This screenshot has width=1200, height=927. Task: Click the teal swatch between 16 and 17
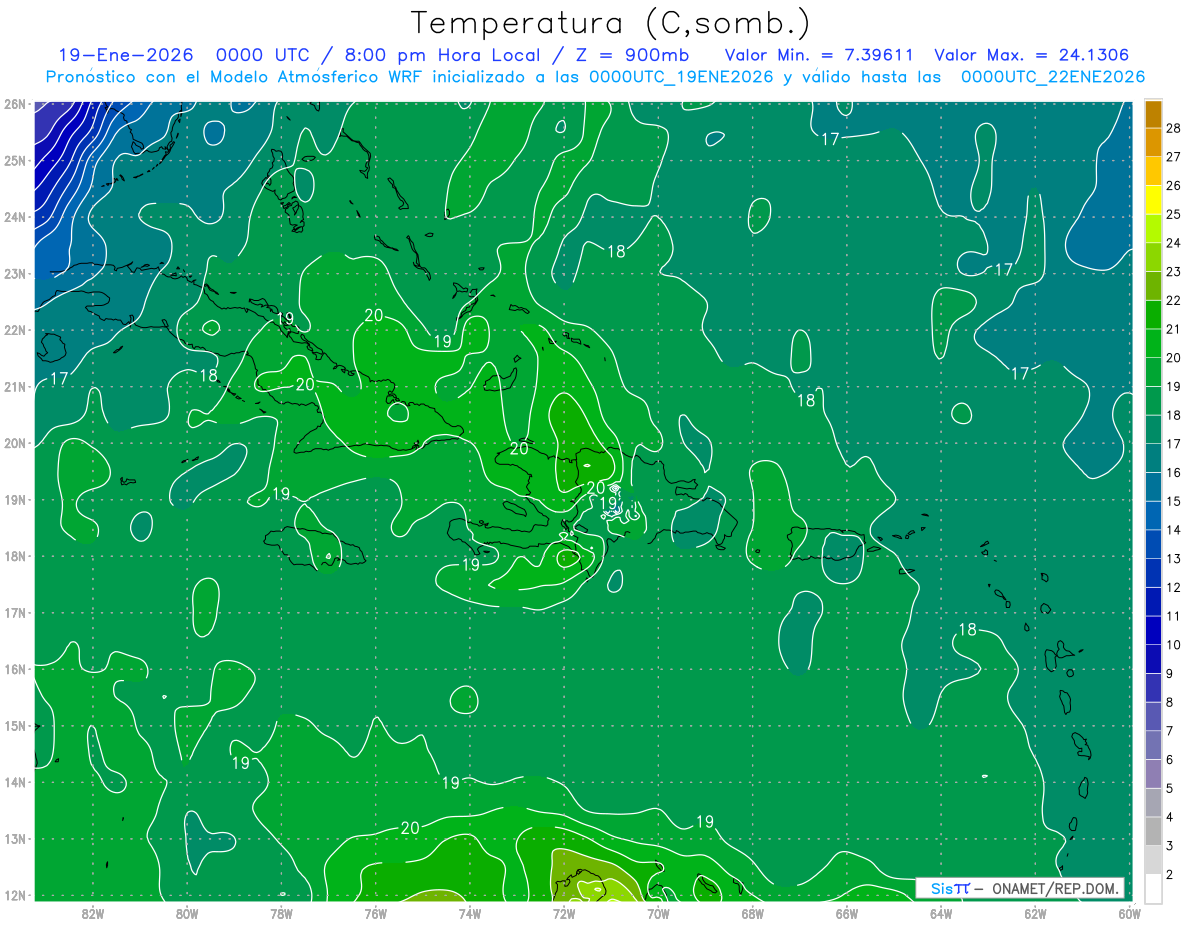(1153, 457)
